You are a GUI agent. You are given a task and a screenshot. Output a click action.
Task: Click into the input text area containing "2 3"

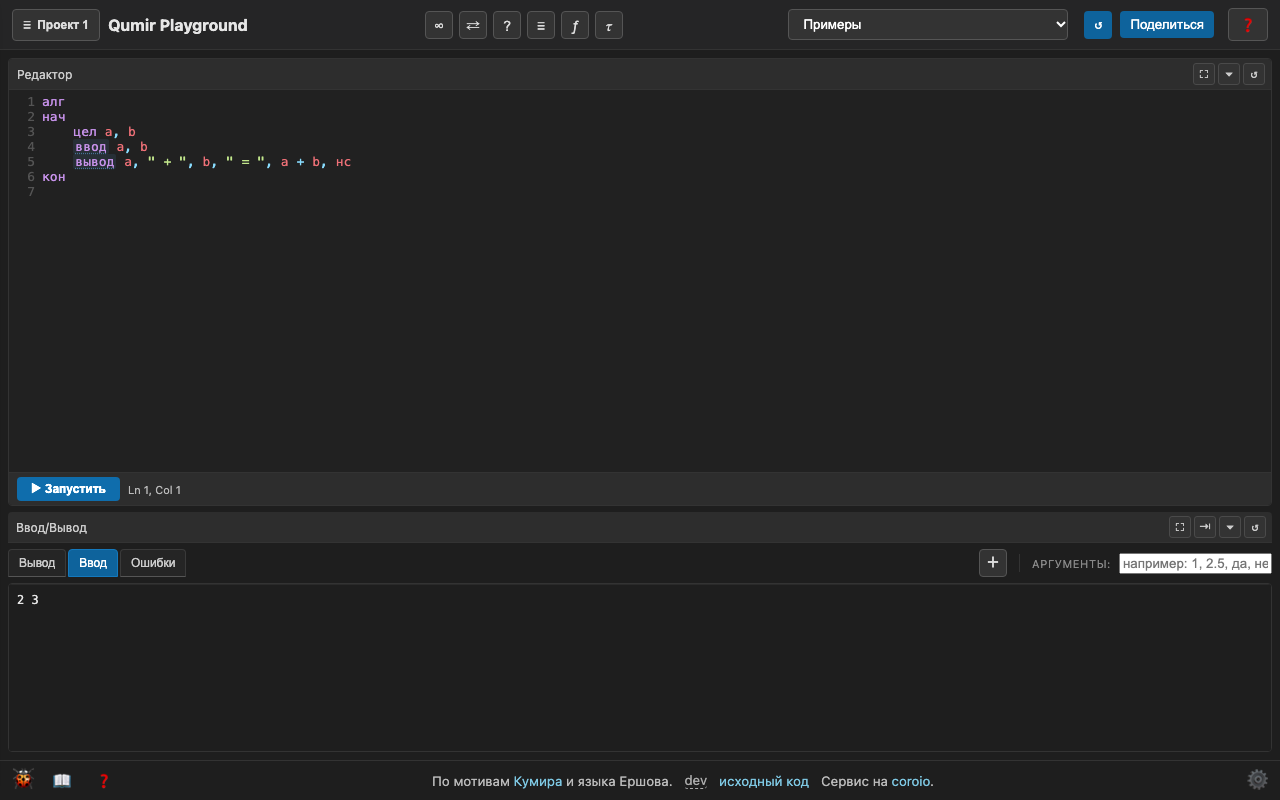pyautogui.click(x=640, y=667)
